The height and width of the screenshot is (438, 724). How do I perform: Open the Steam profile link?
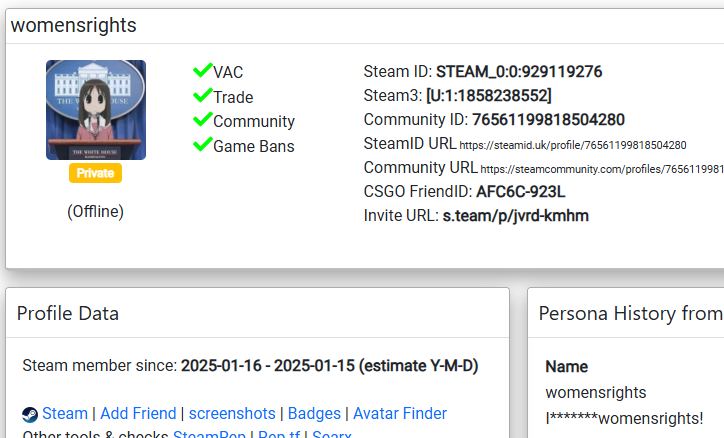tap(65, 414)
